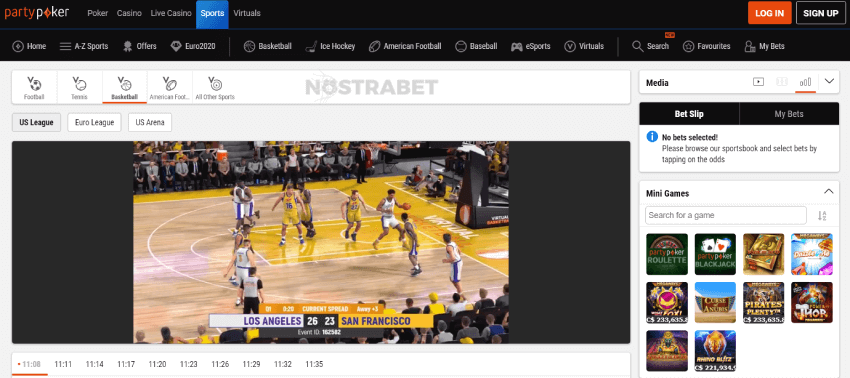Collapse the Mini Games panel

tap(828, 191)
